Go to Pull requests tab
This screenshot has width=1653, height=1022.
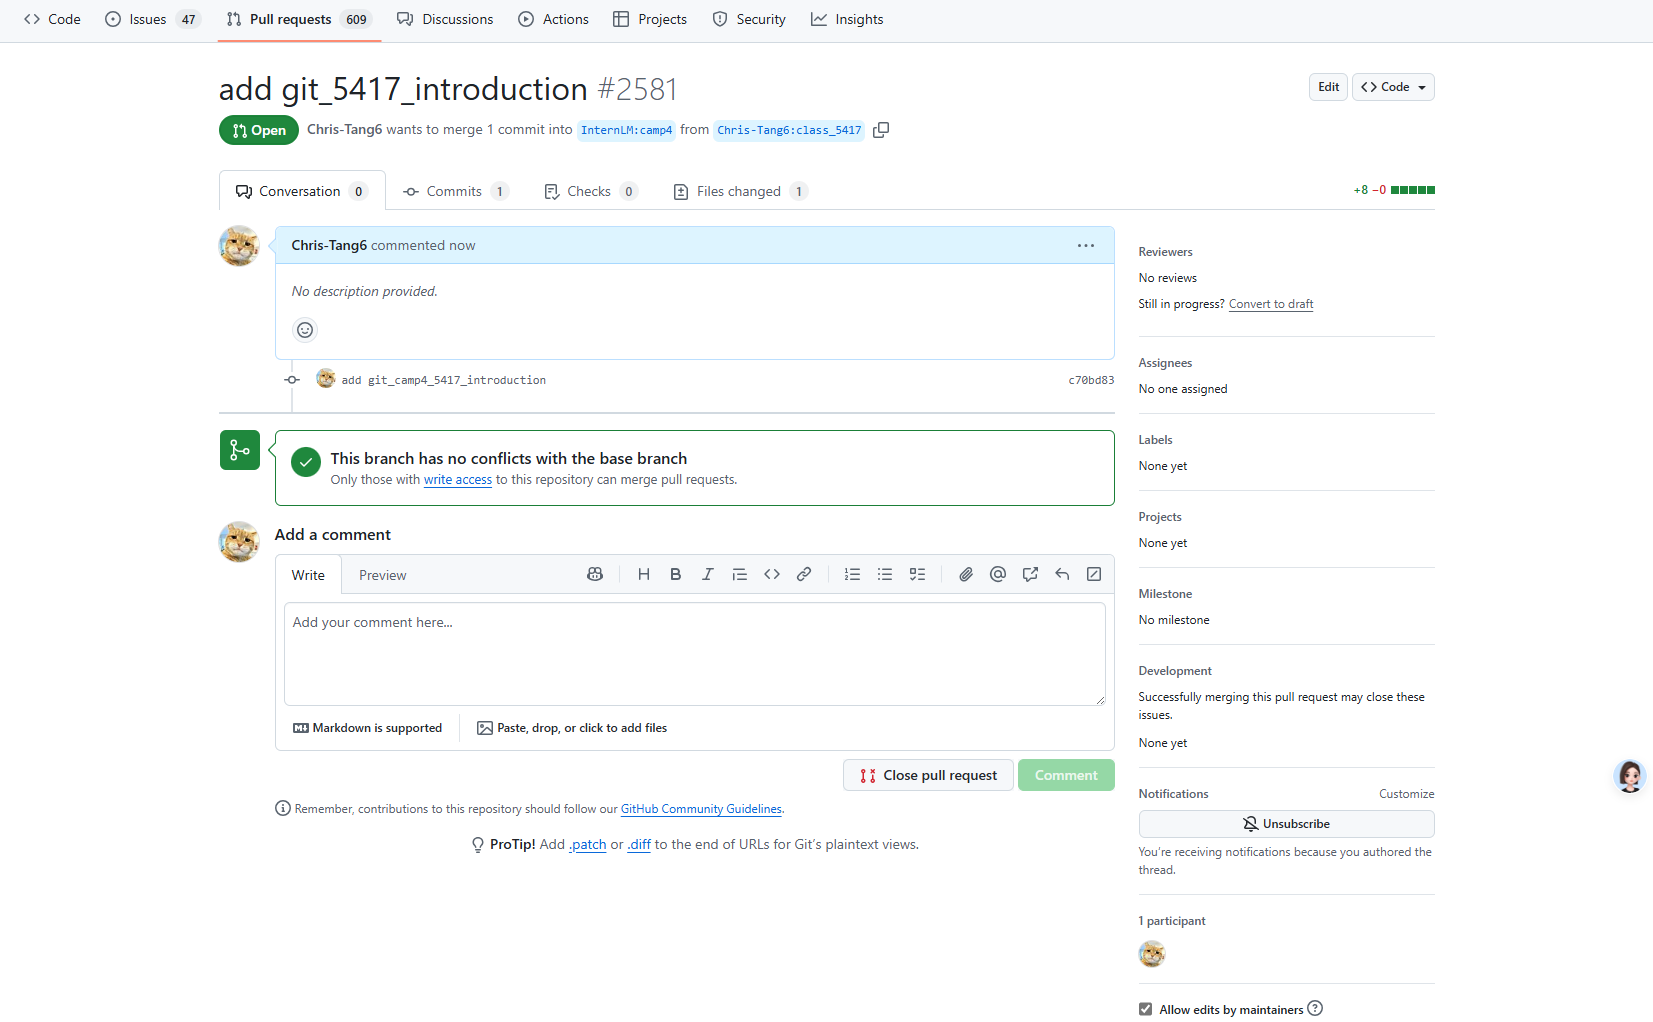[x=299, y=19]
